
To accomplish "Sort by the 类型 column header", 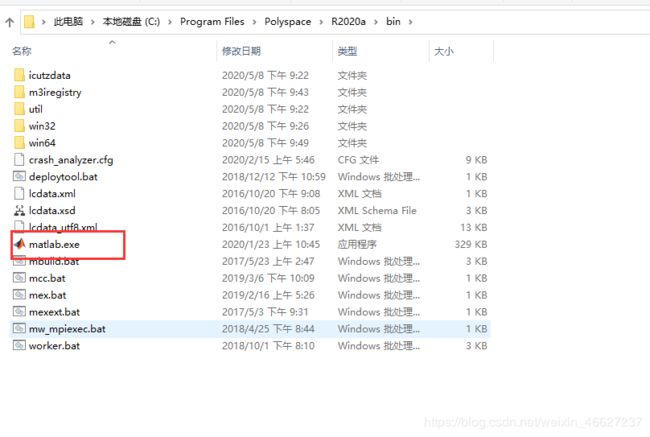I will pyautogui.click(x=347, y=51).
